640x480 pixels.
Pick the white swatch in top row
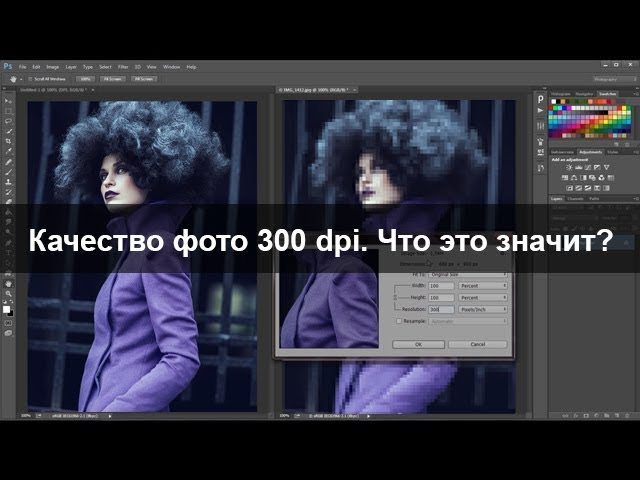553,102
